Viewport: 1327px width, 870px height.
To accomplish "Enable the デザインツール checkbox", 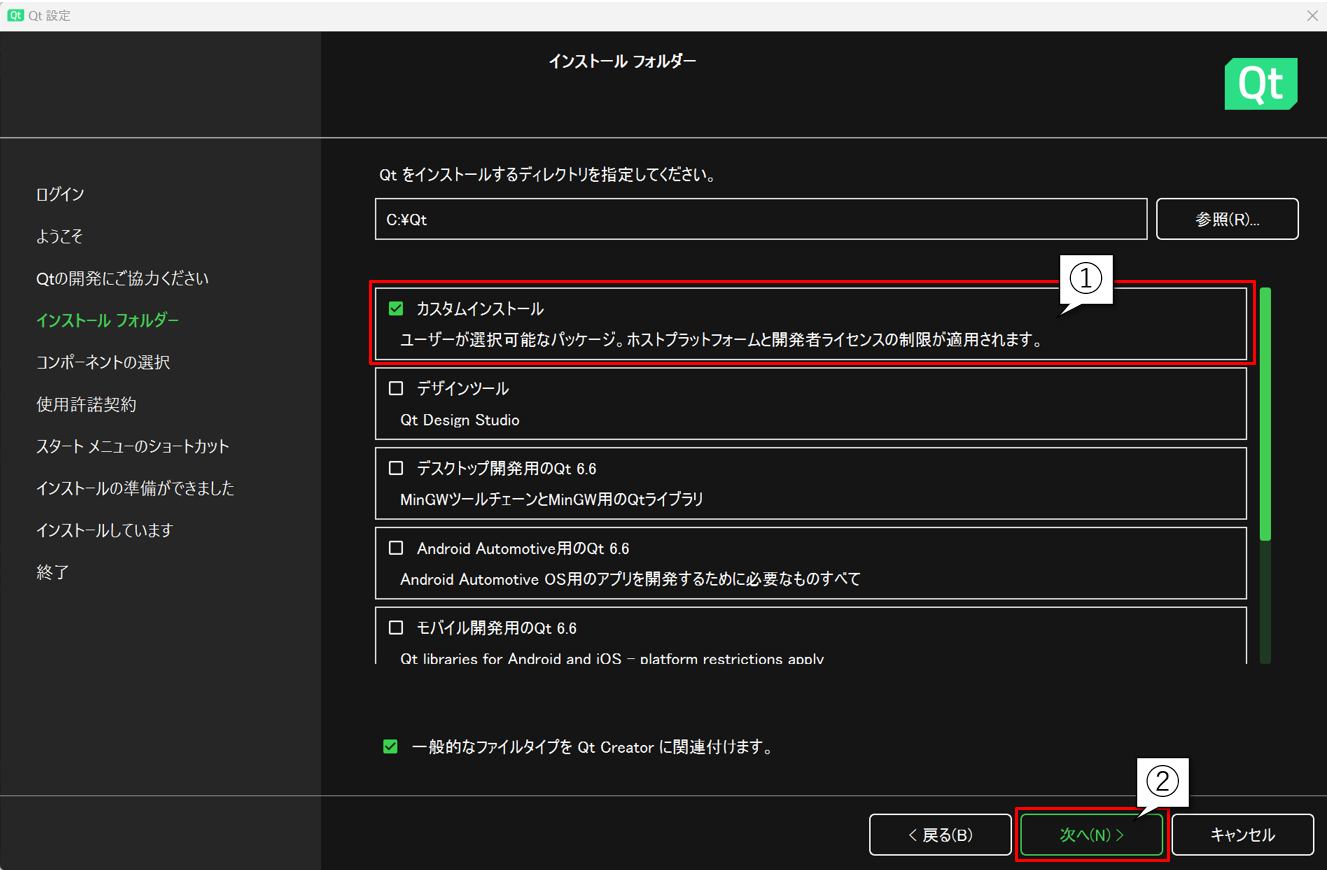I will pos(396,388).
